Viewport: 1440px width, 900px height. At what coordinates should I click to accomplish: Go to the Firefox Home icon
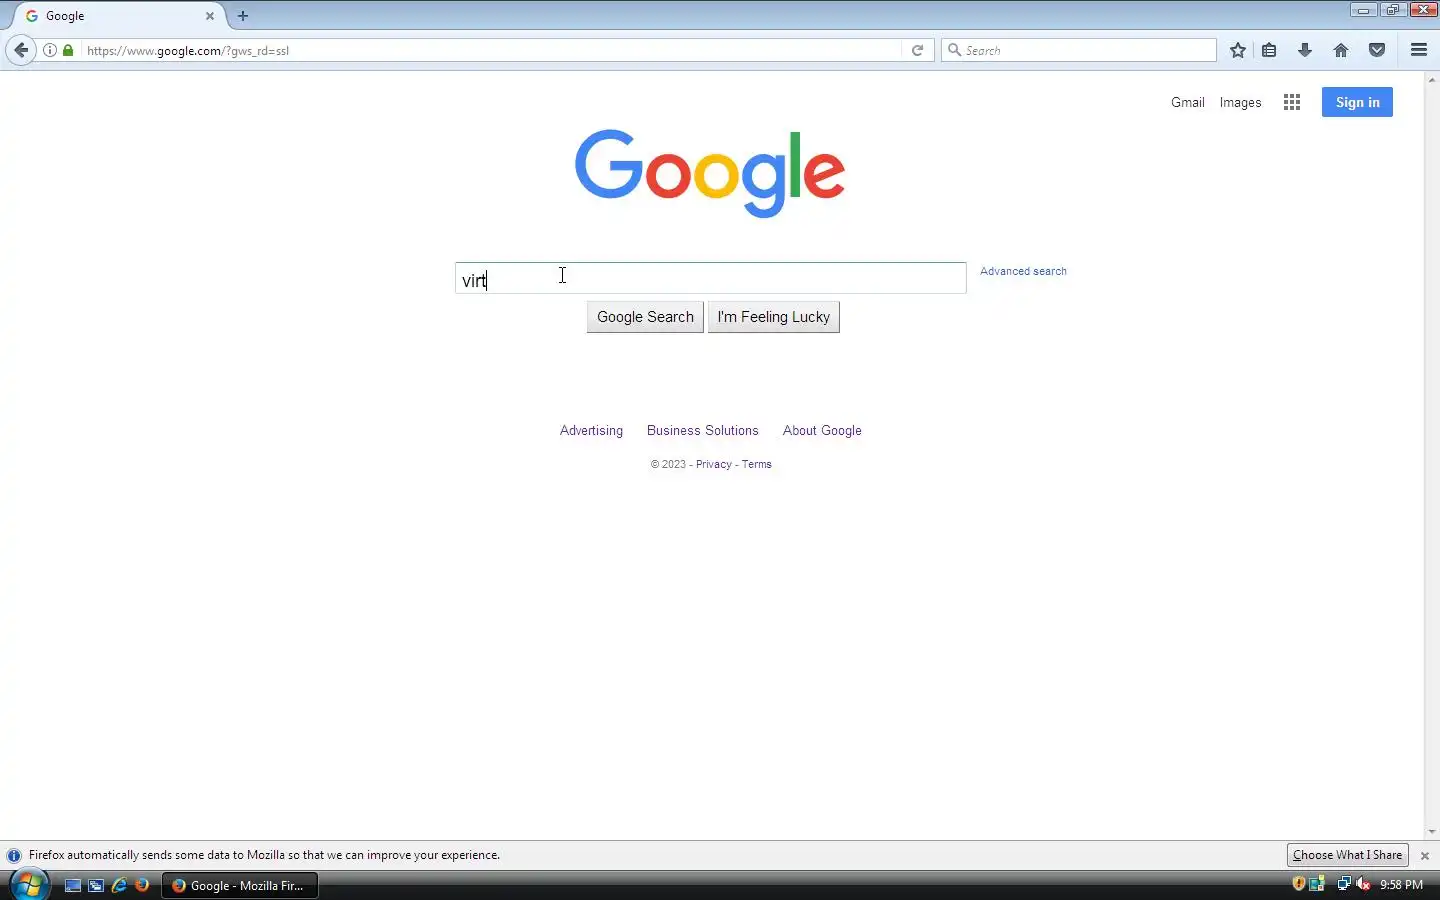click(1341, 50)
